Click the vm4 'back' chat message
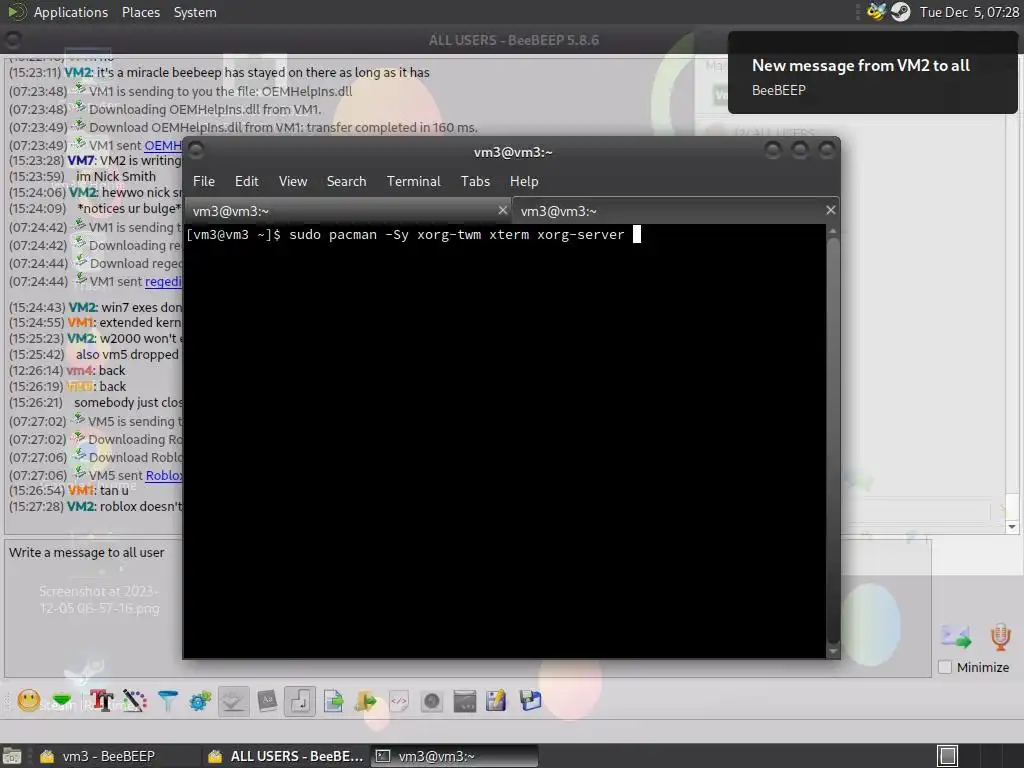 (67, 370)
